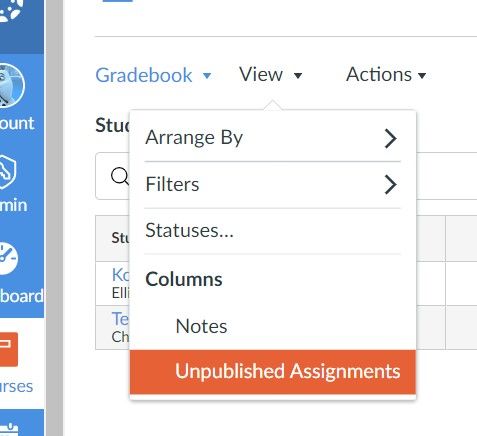Expand the Filters submenu chevron
The height and width of the screenshot is (436, 477).
[390, 184]
